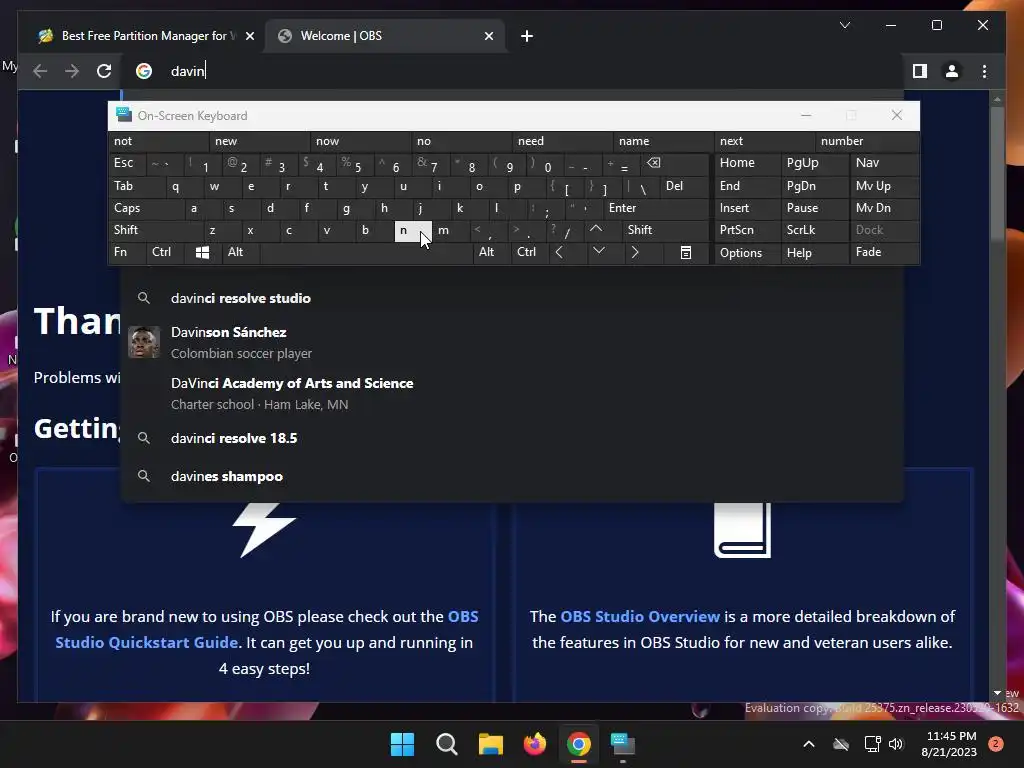This screenshot has height=768, width=1024.
Task: Open Chrome's three-dot menu
Action: (x=984, y=71)
